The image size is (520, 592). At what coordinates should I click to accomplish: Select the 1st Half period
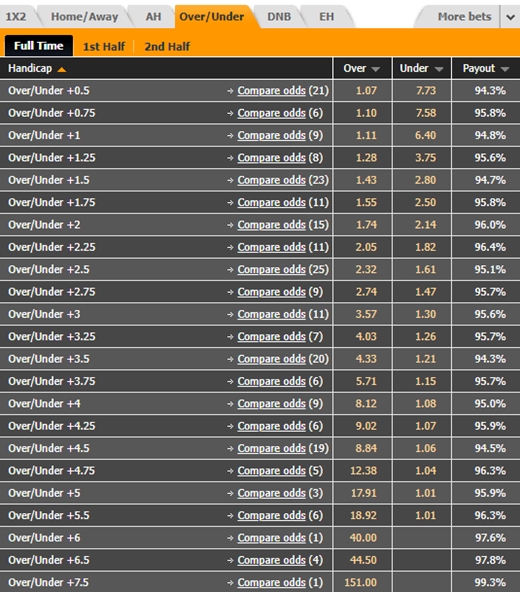(104, 46)
